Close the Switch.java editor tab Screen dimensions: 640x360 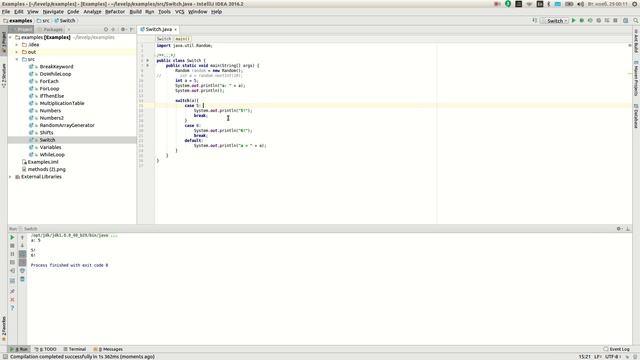point(176,29)
